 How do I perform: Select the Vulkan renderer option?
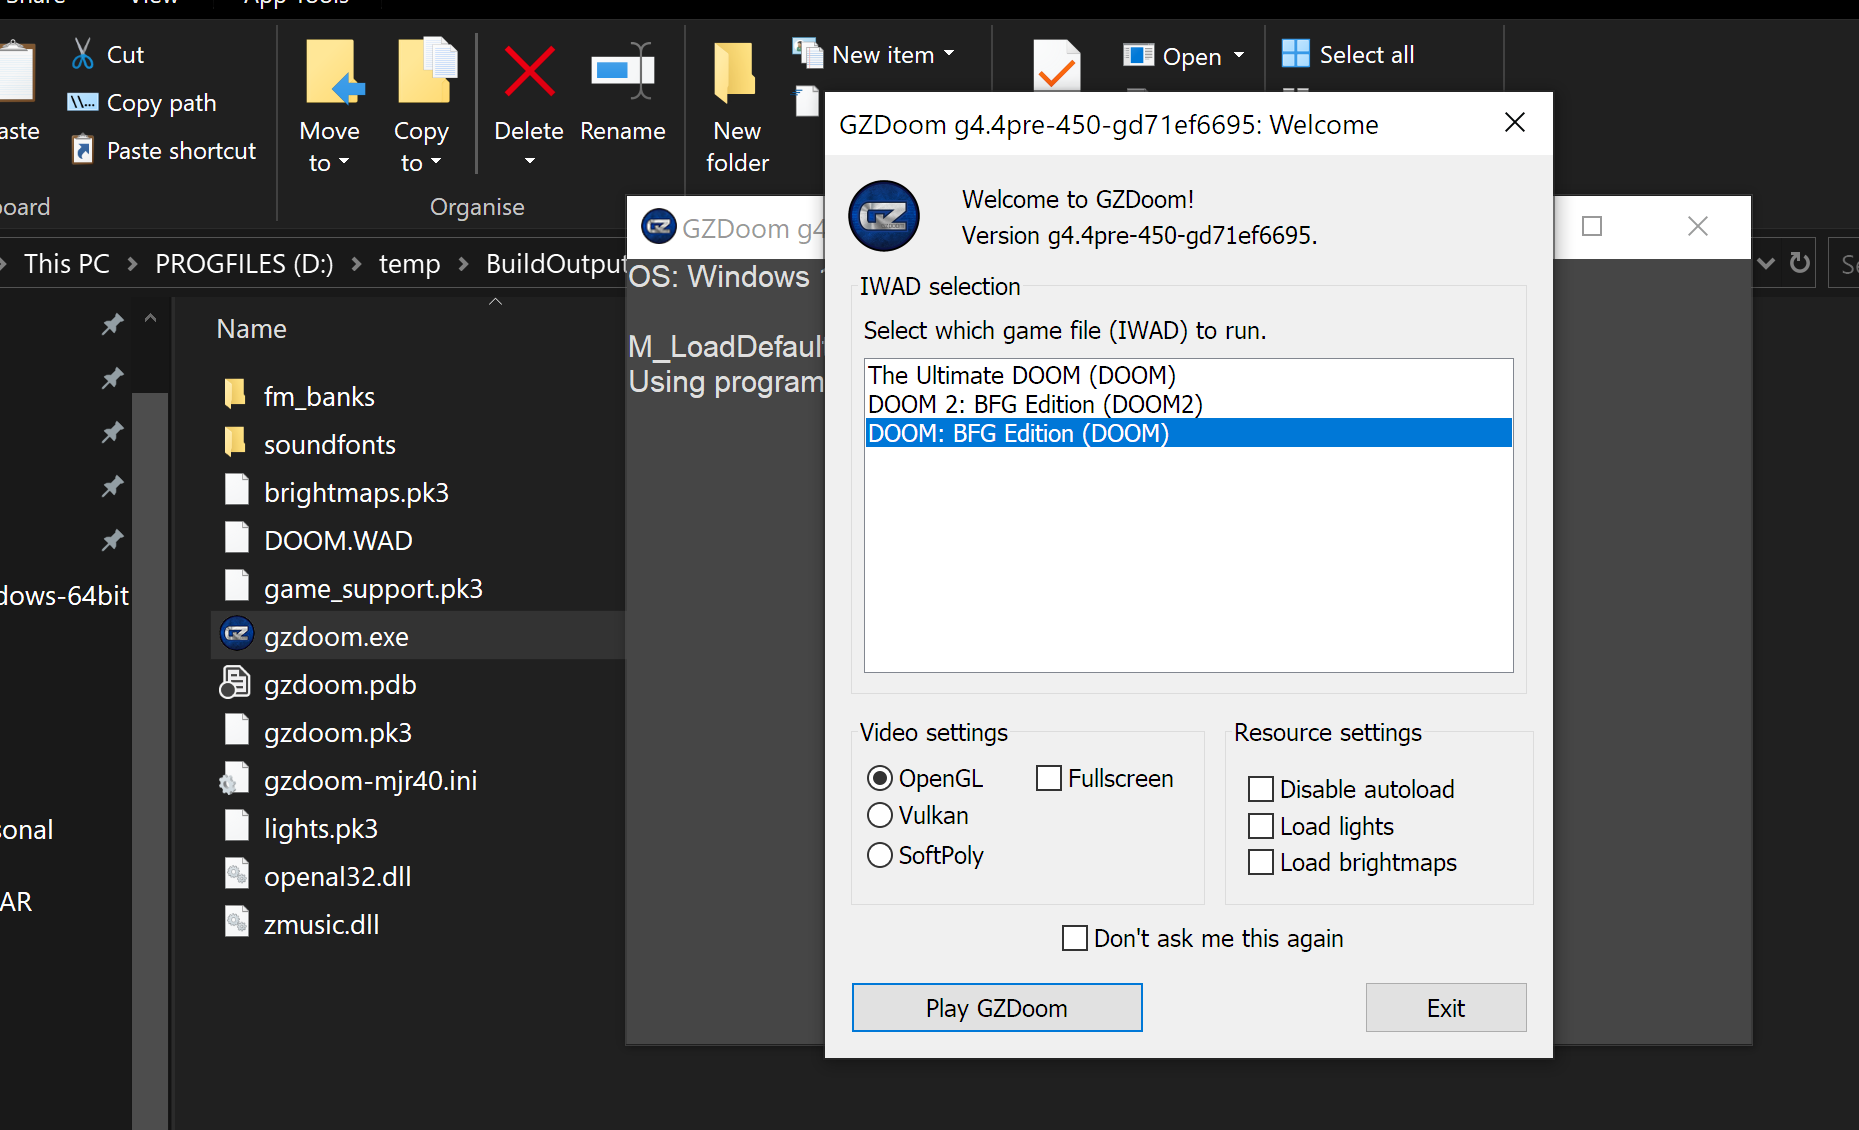pyautogui.click(x=880, y=815)
